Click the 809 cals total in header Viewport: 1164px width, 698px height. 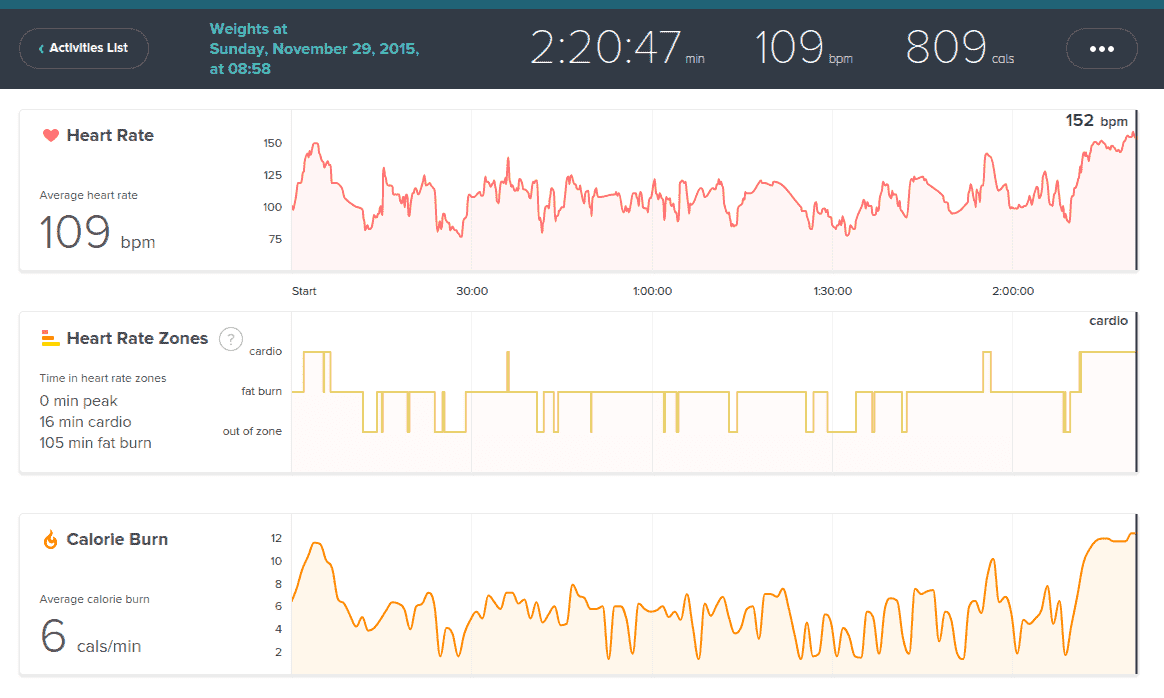click(x=959, y=48)
